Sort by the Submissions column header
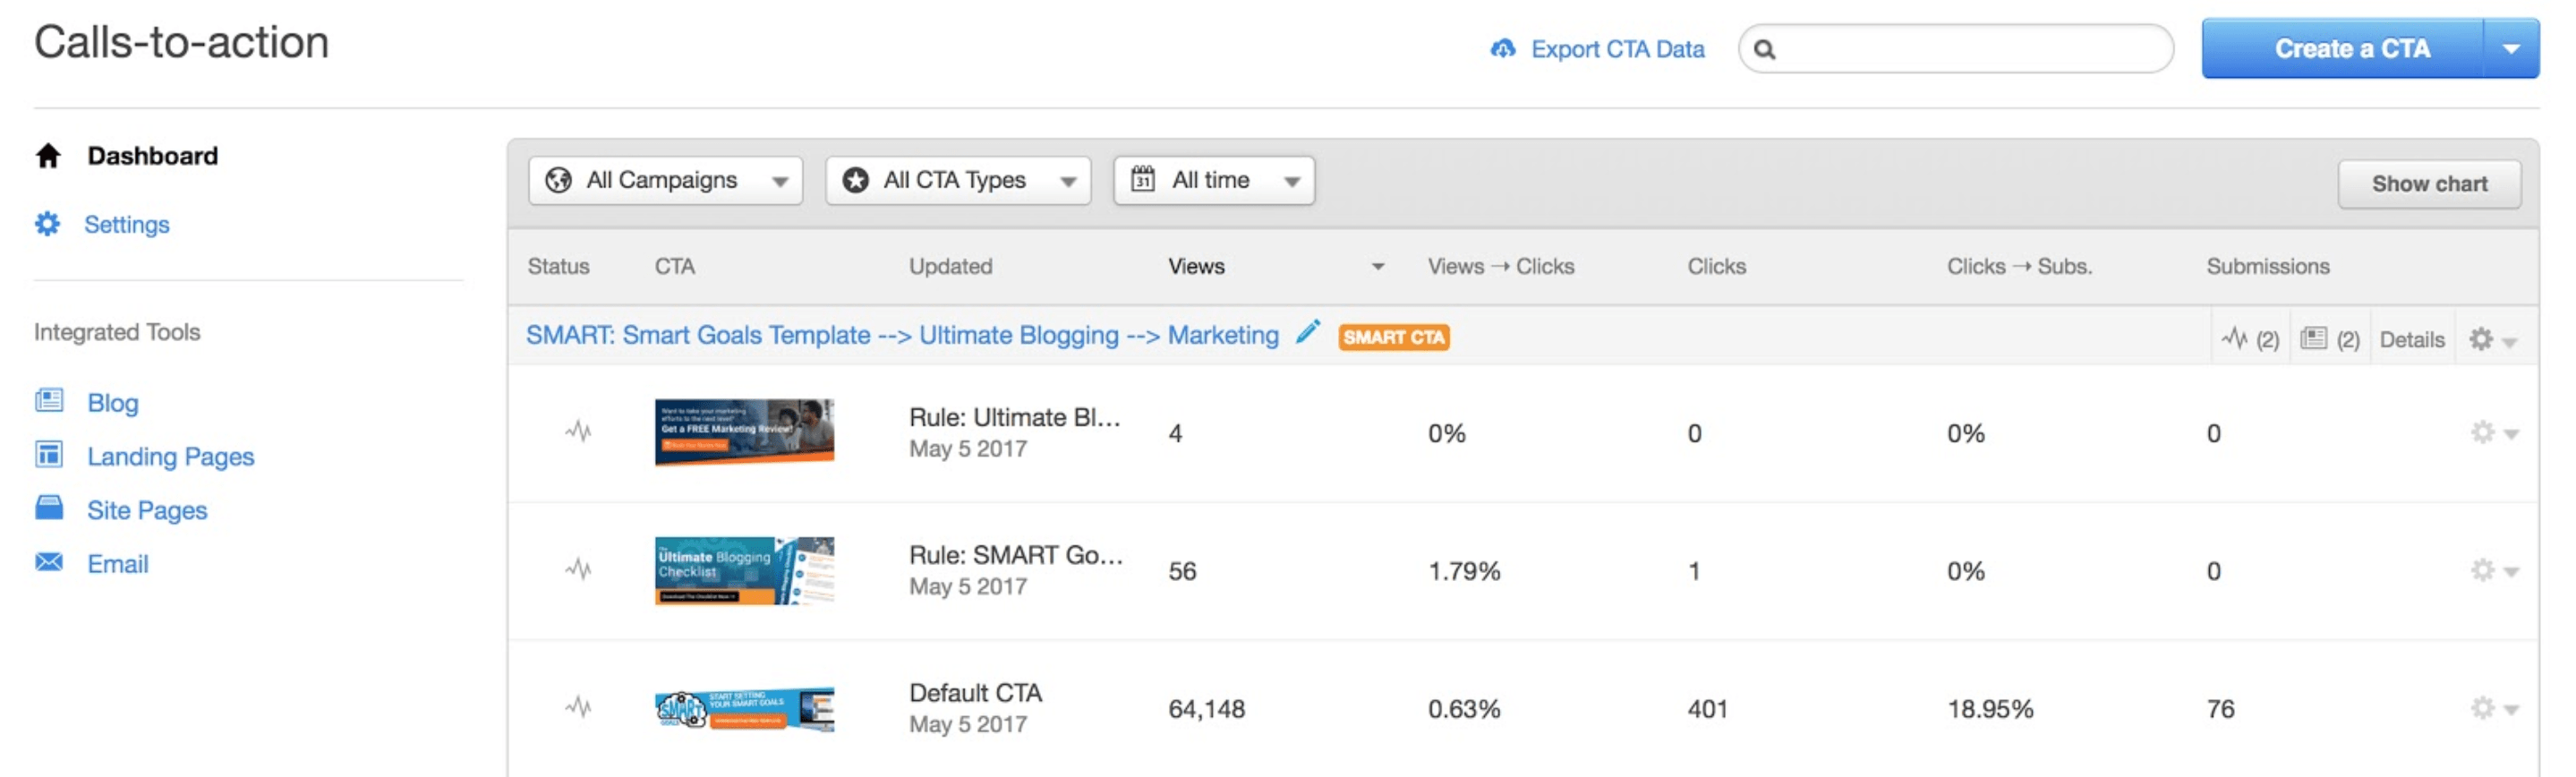This screenshot has height=777, width=2576. [2268, 266]
